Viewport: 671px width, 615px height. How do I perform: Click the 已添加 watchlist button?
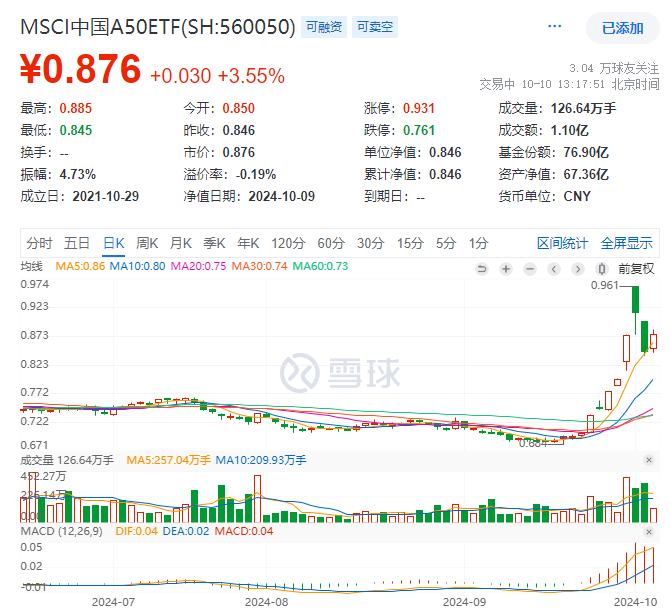(623, 28)
